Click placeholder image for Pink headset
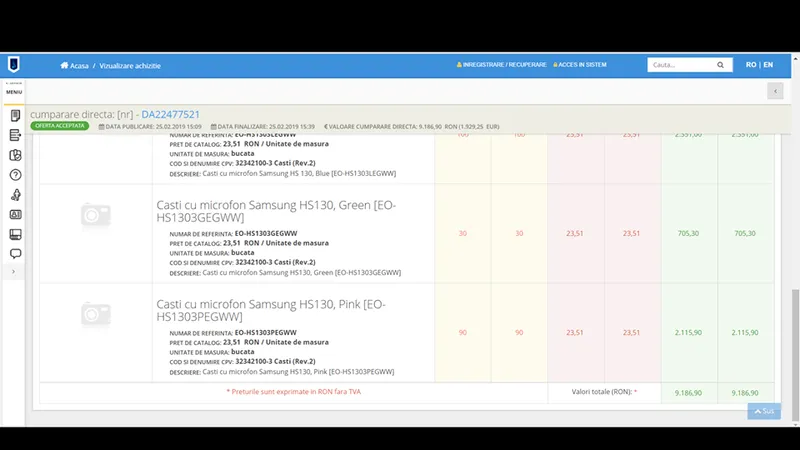Image resolution: width=800 pixels, height=450 pixels. pyautogui.click(x=95, y=314)
